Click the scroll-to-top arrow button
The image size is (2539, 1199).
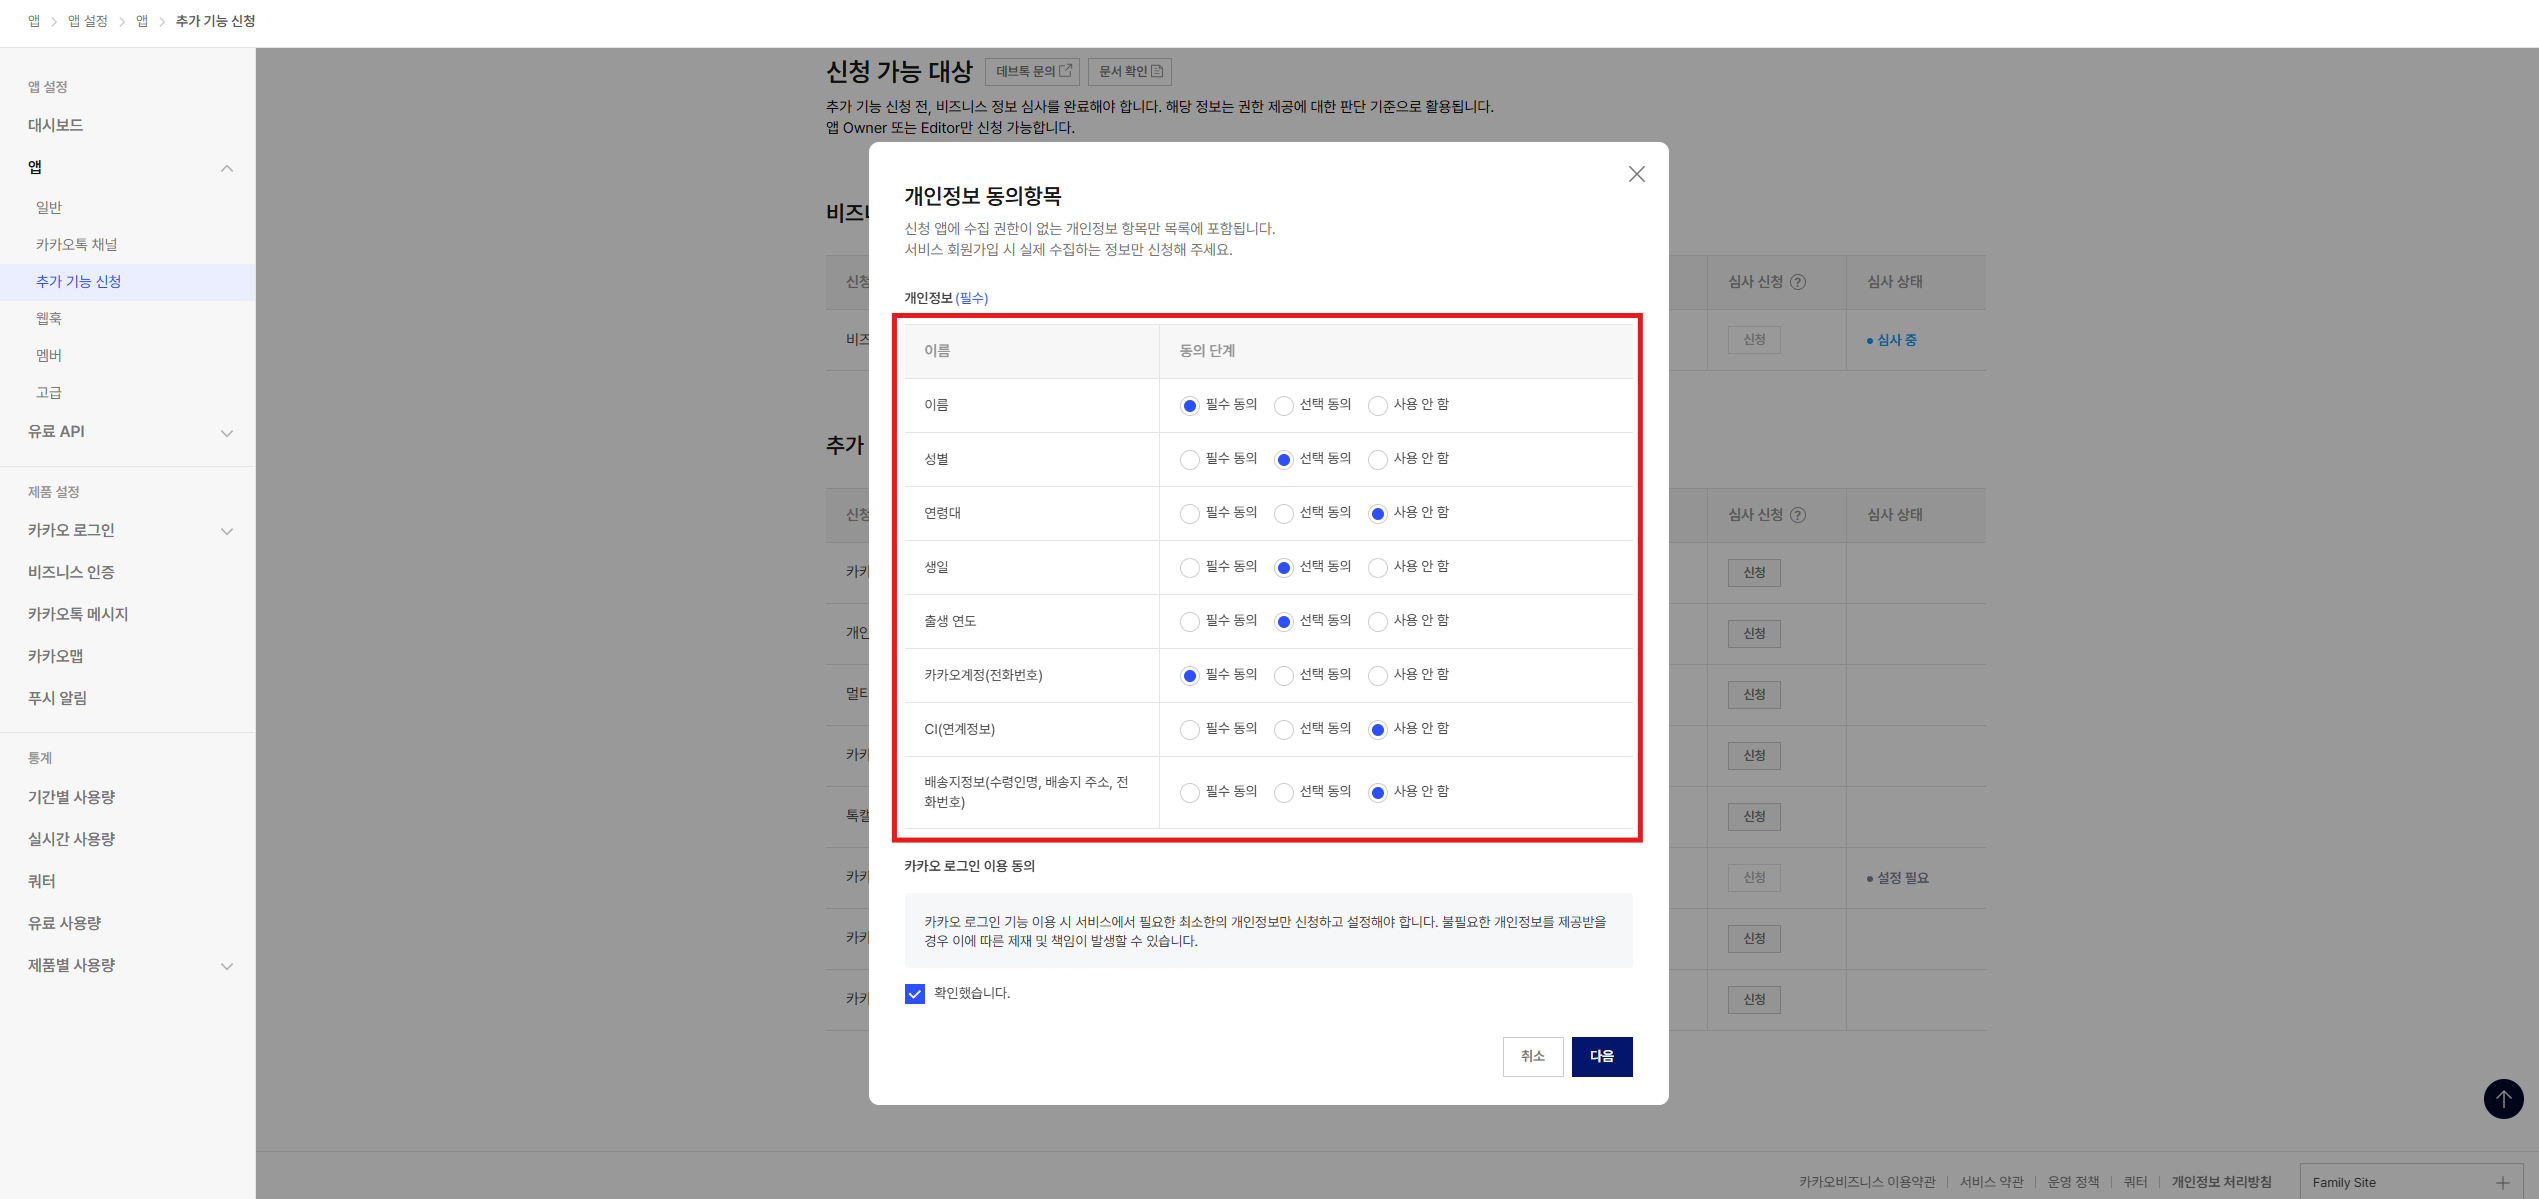(2503, 1099)
